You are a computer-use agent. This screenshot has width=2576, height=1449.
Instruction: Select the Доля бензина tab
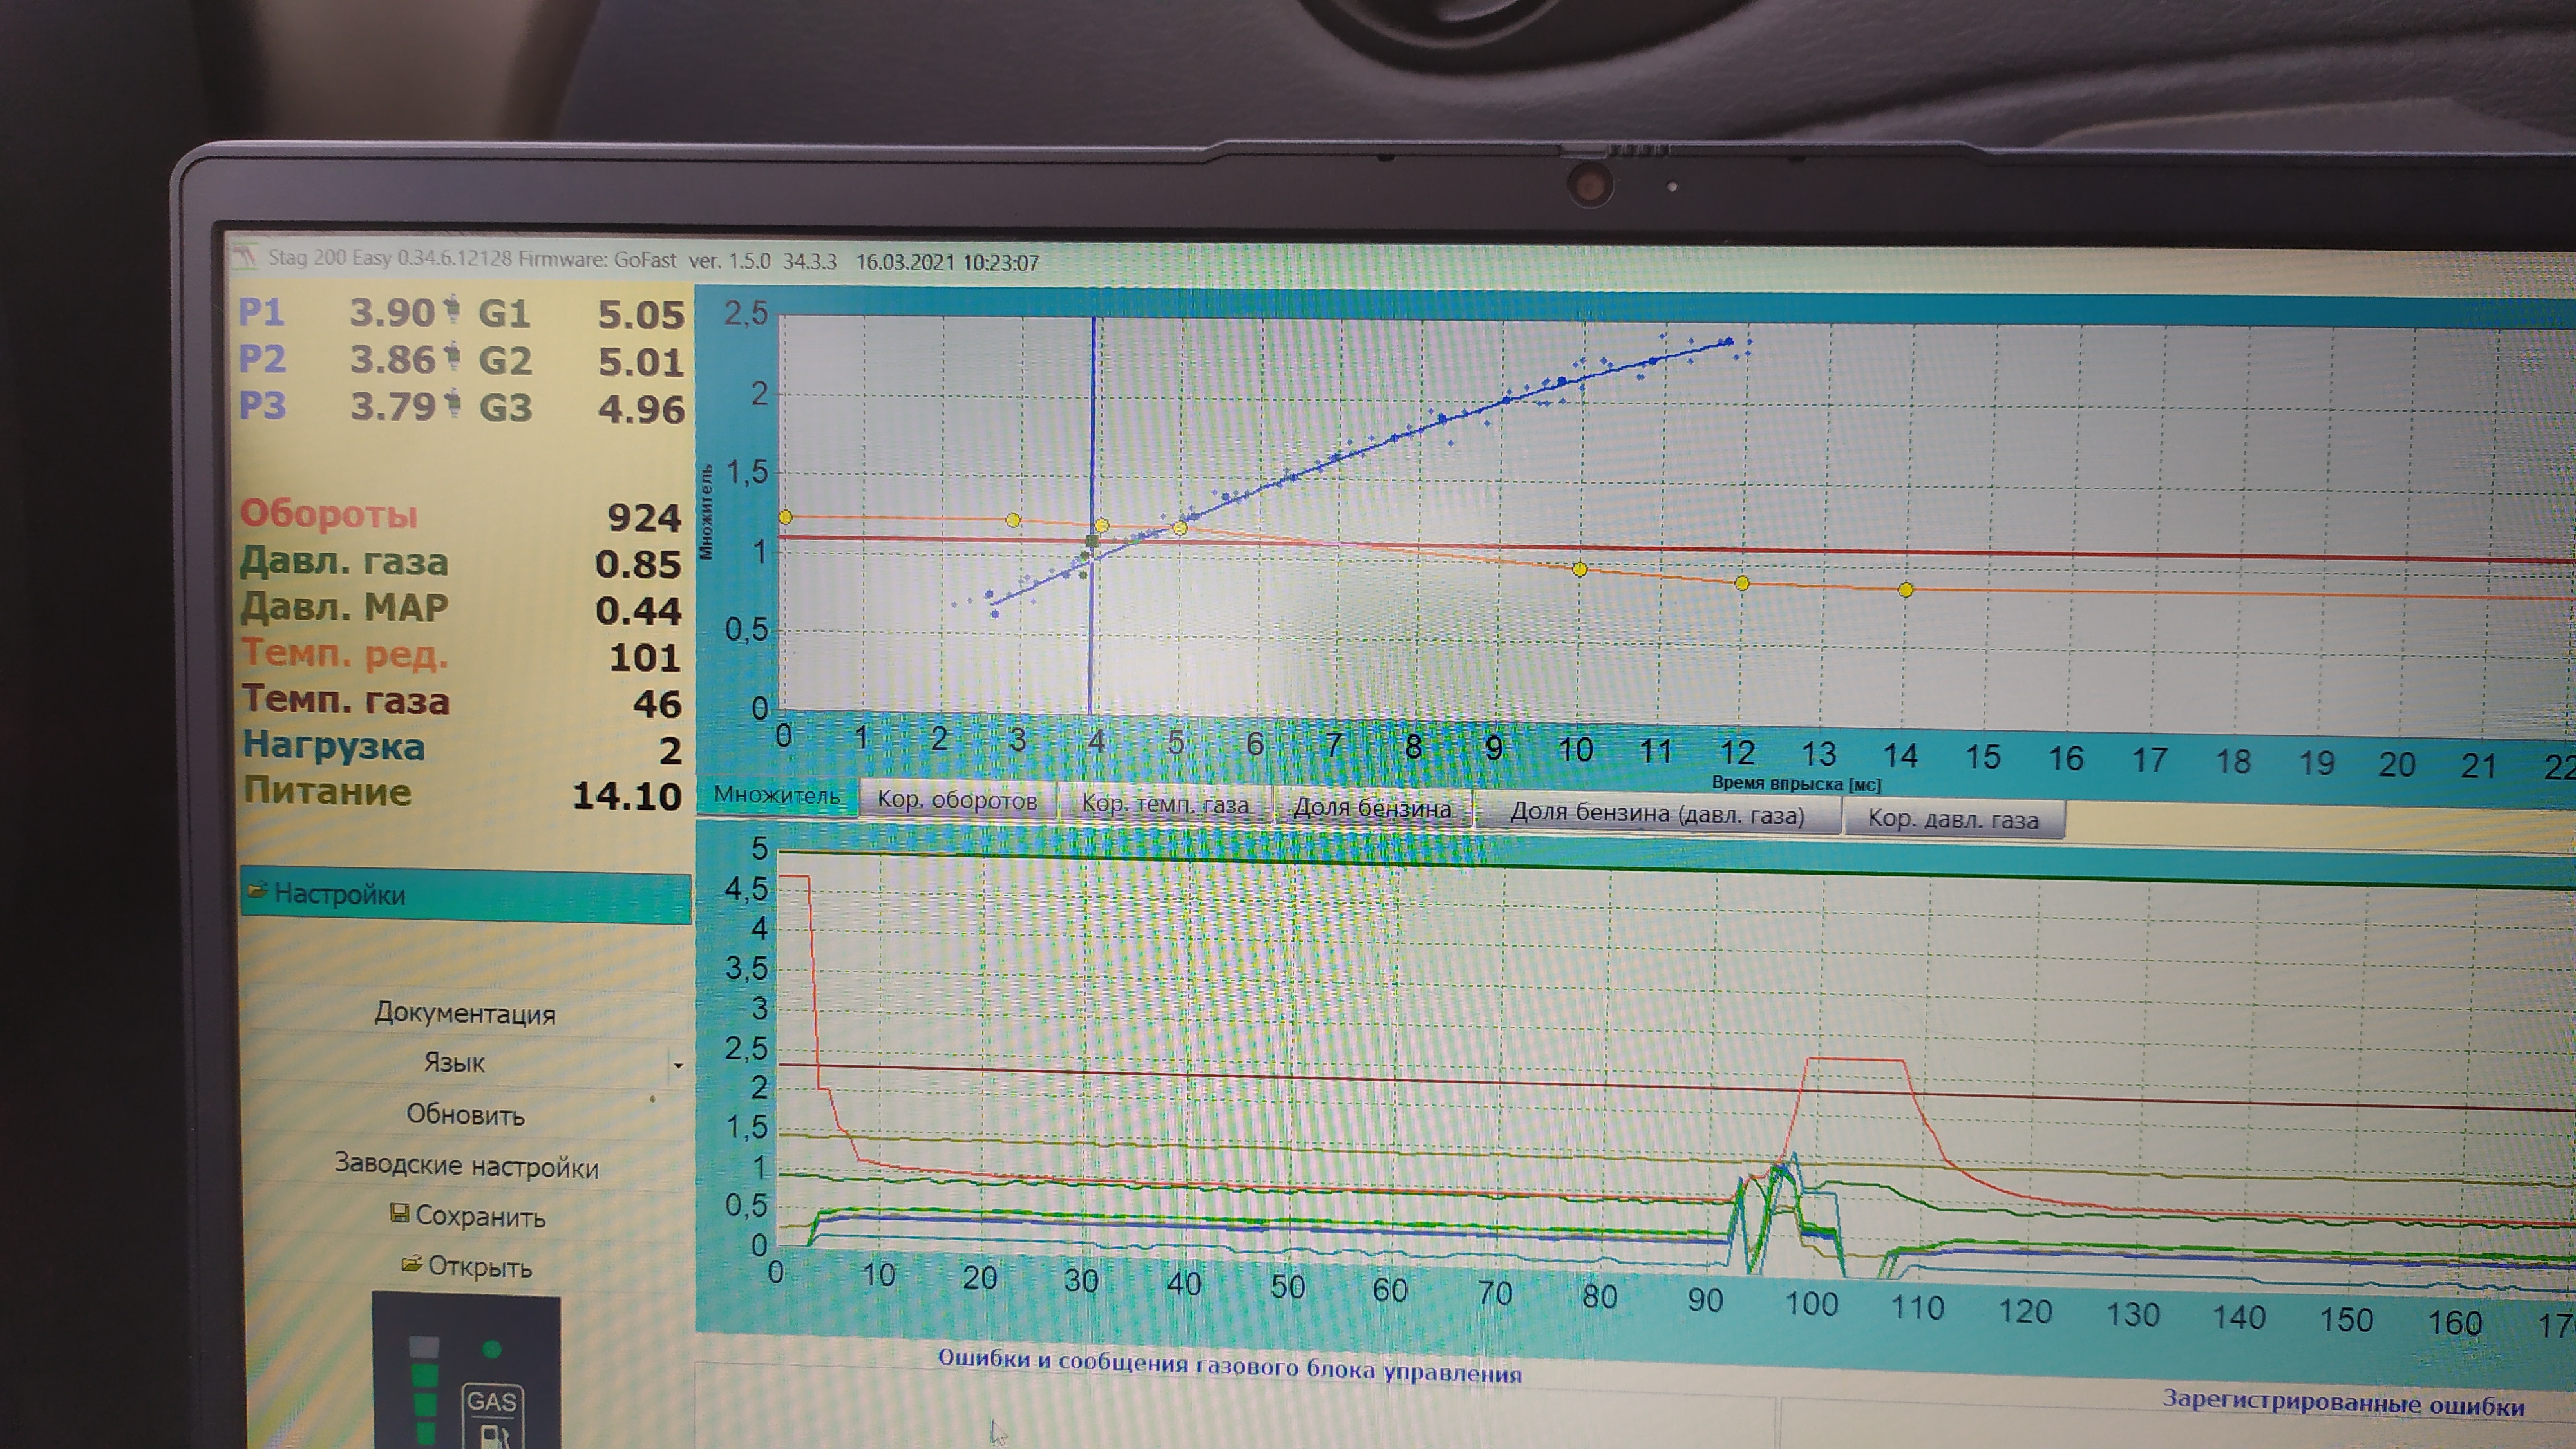click(1372, 808)
